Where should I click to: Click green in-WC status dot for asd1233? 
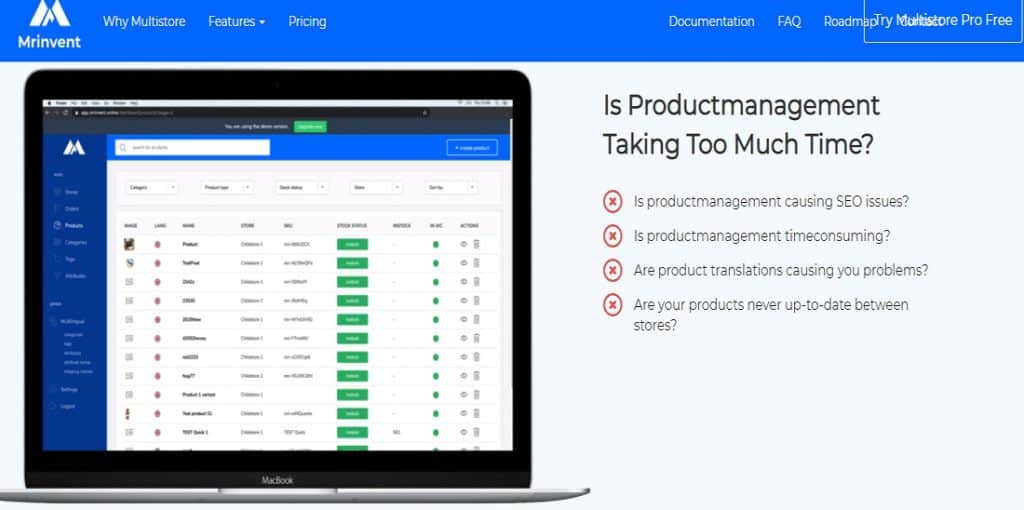(436, 357)
